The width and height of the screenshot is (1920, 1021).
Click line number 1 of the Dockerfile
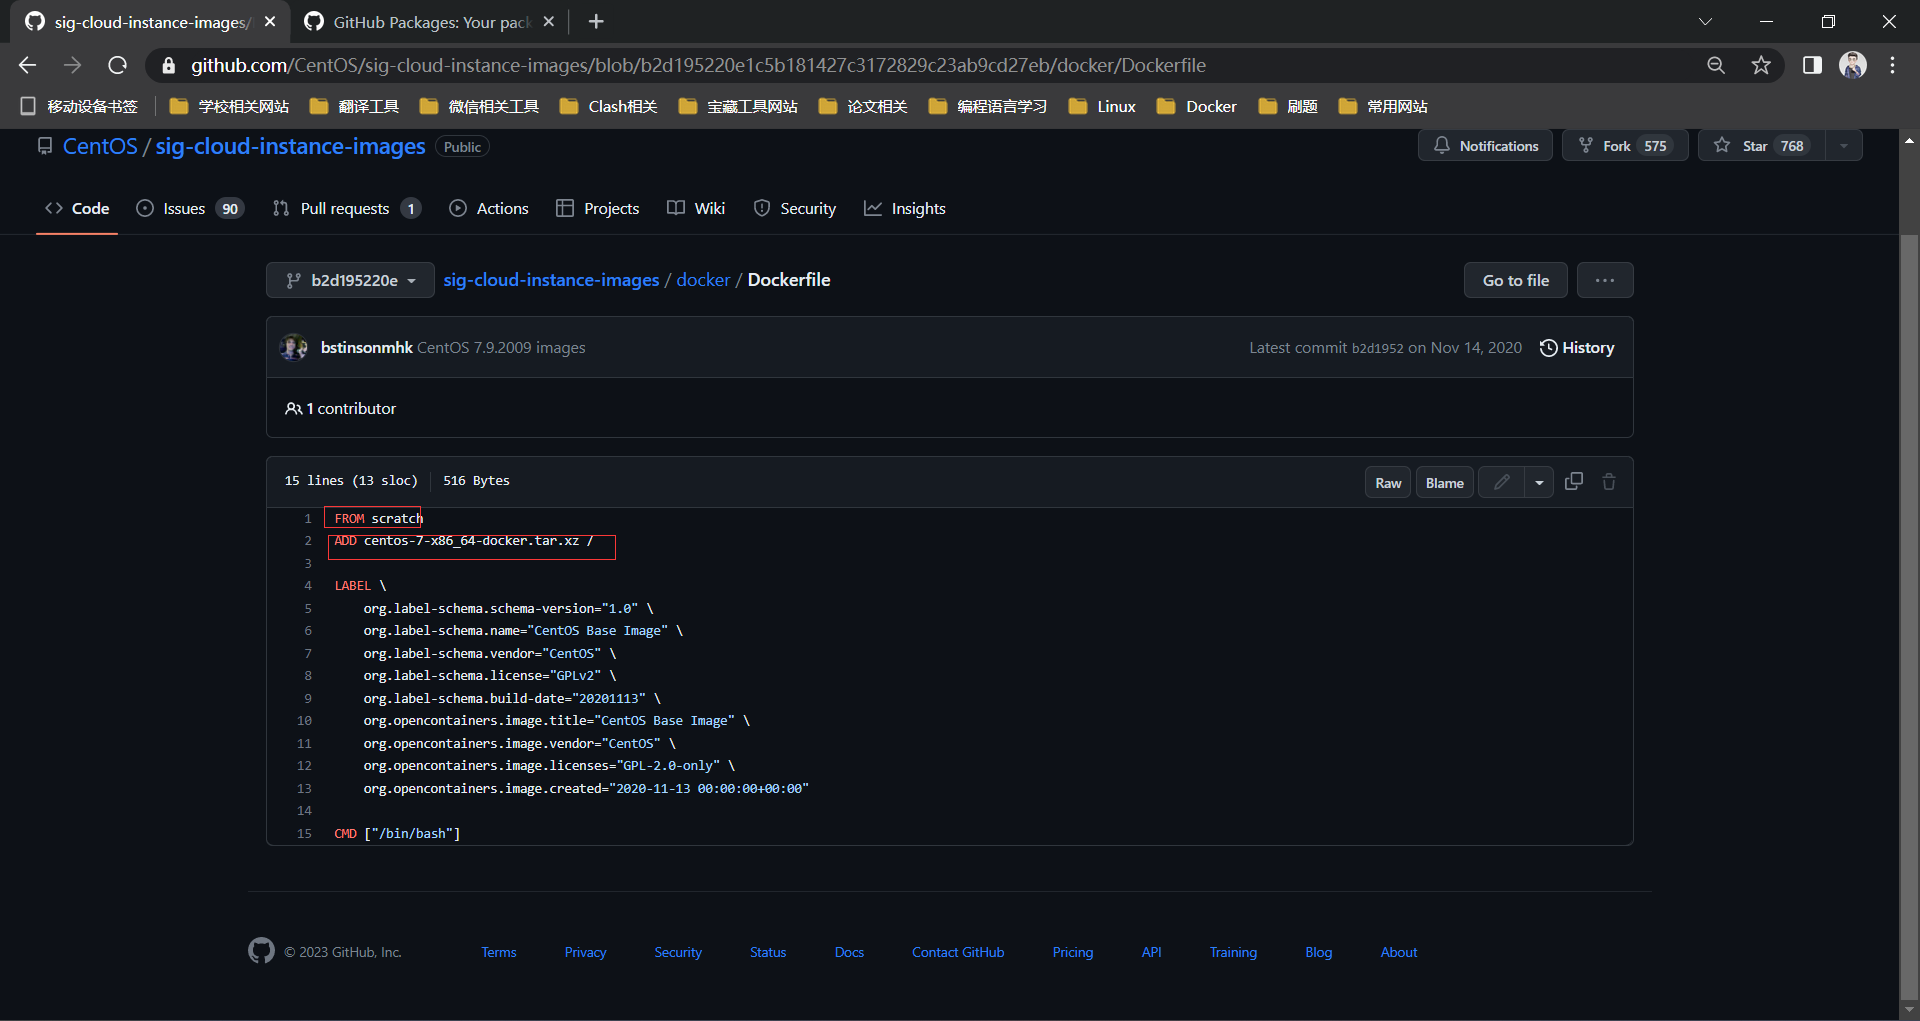(308, 518)
